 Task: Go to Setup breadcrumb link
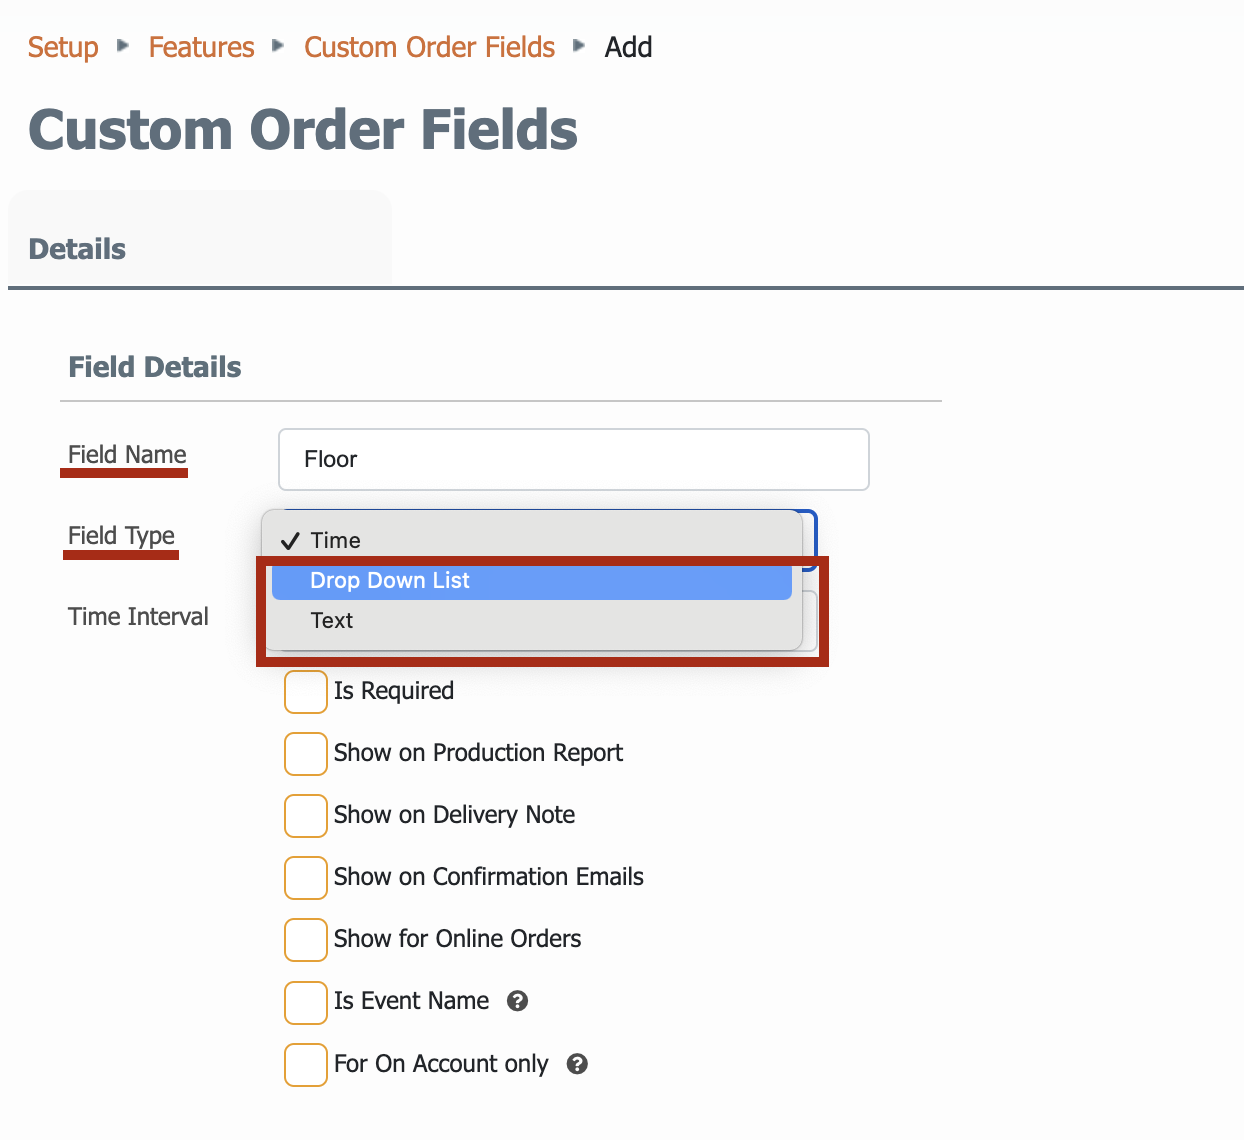click(63, 47)
